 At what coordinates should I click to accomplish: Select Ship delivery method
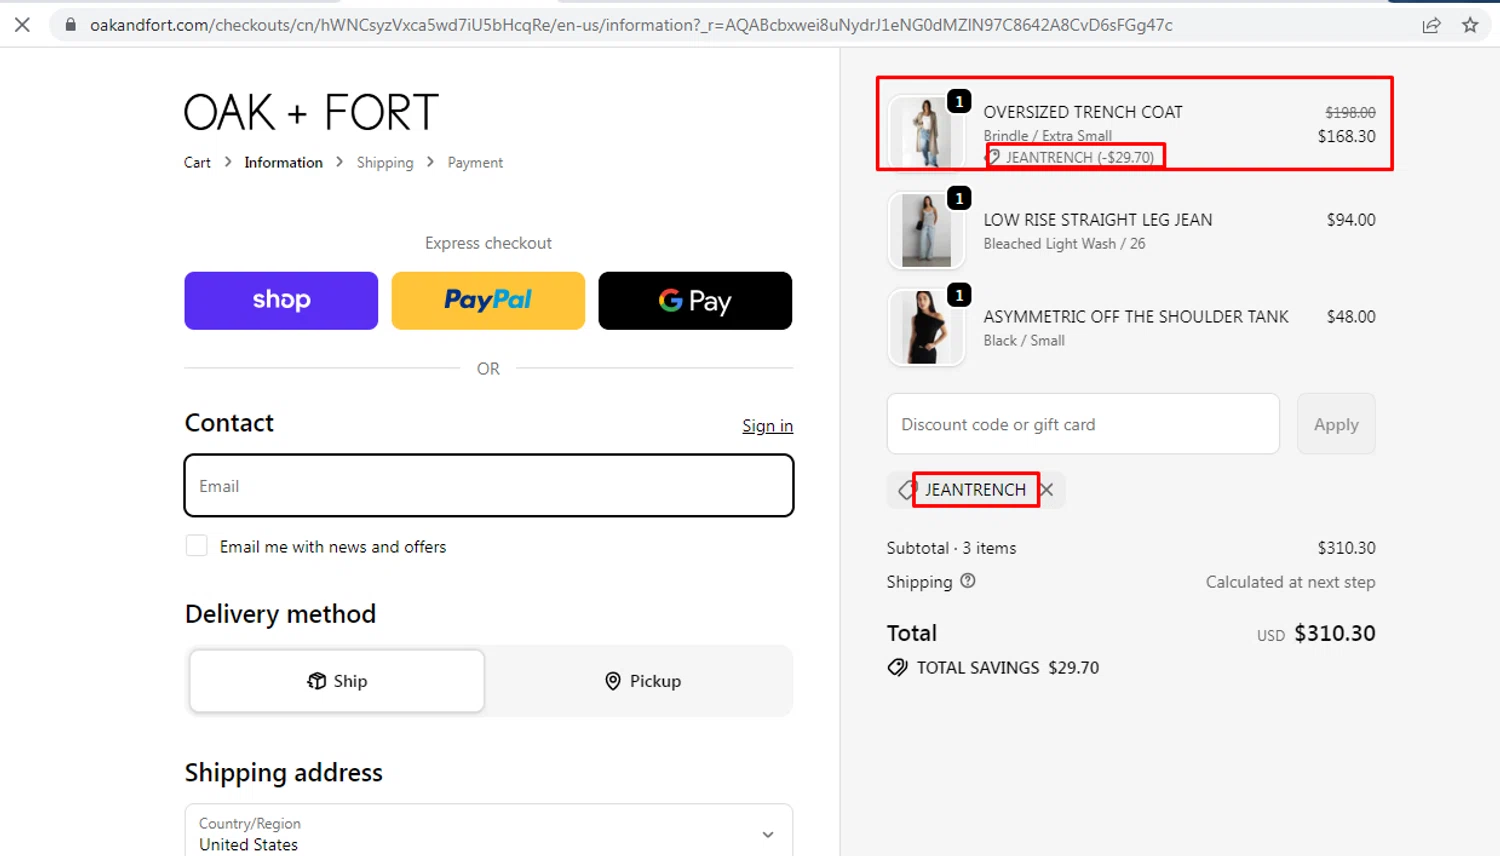337,681
